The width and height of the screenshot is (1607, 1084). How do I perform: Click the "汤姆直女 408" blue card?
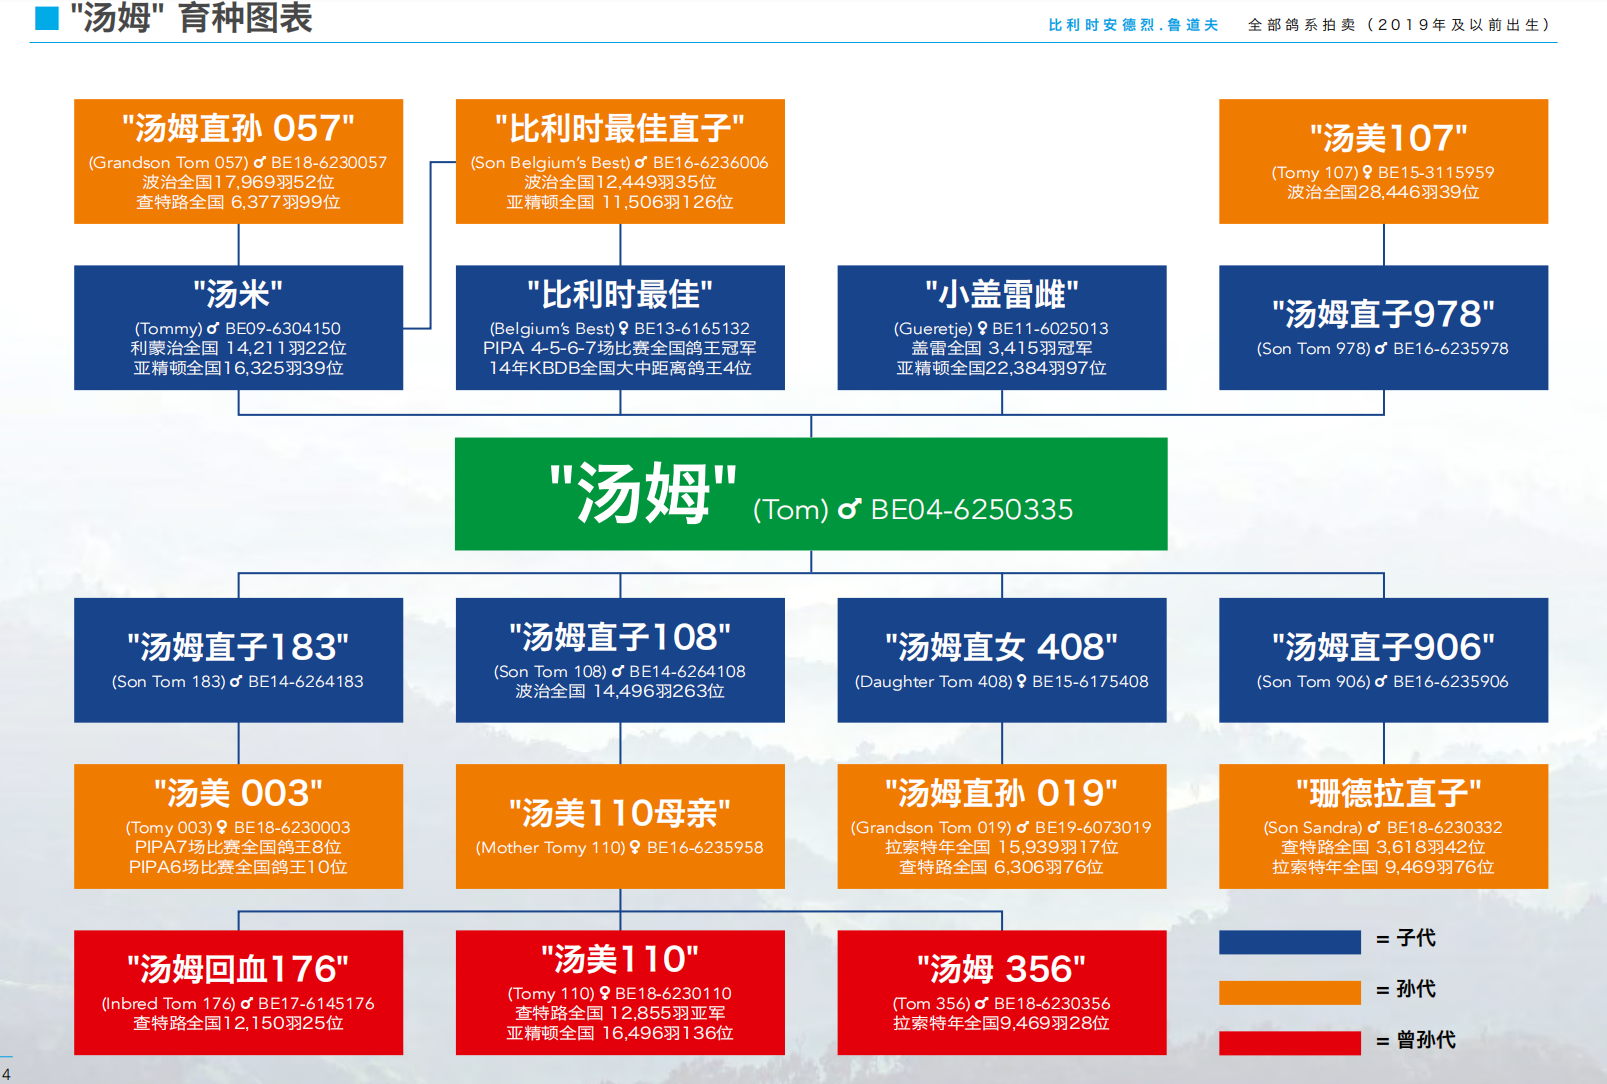click(1002, 660)
